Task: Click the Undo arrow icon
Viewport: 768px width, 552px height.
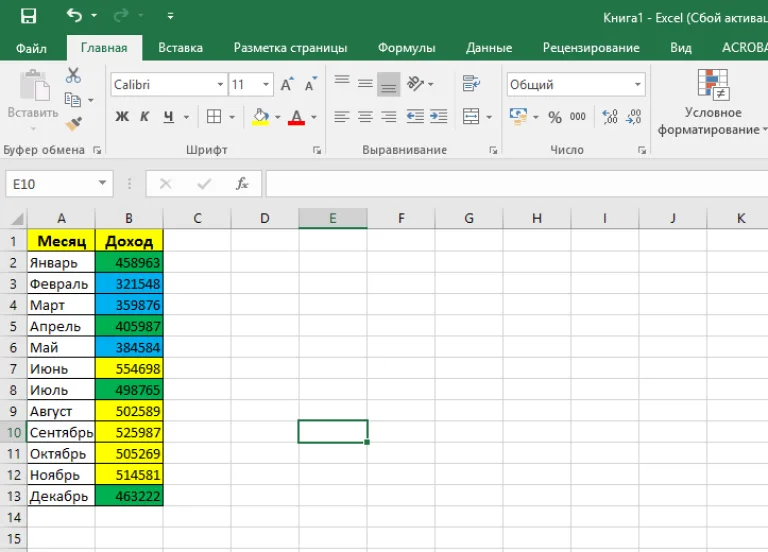Action: 74,15
